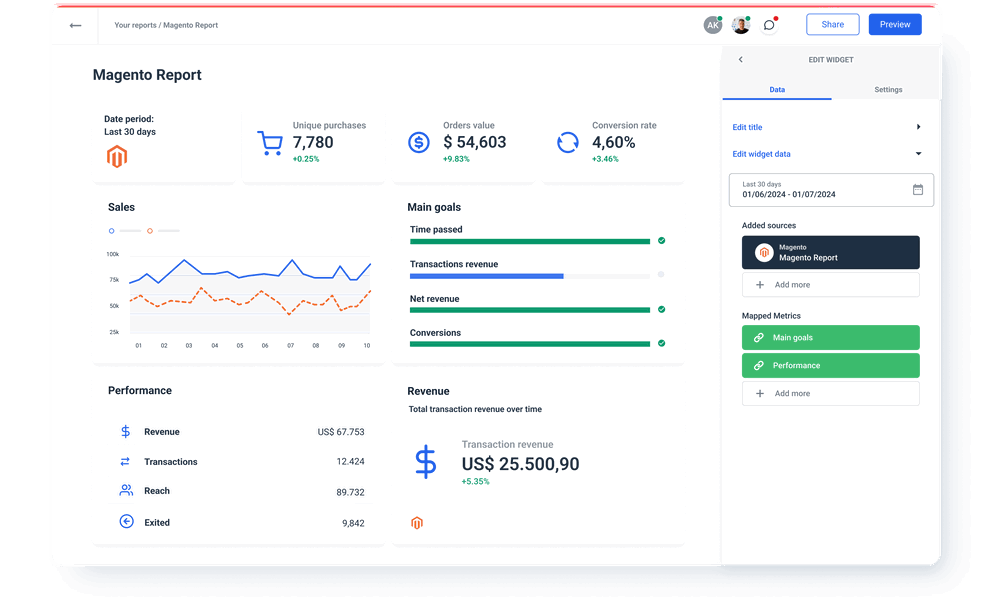Click the dollar icon next to Orders value

[x=418, y=140]
